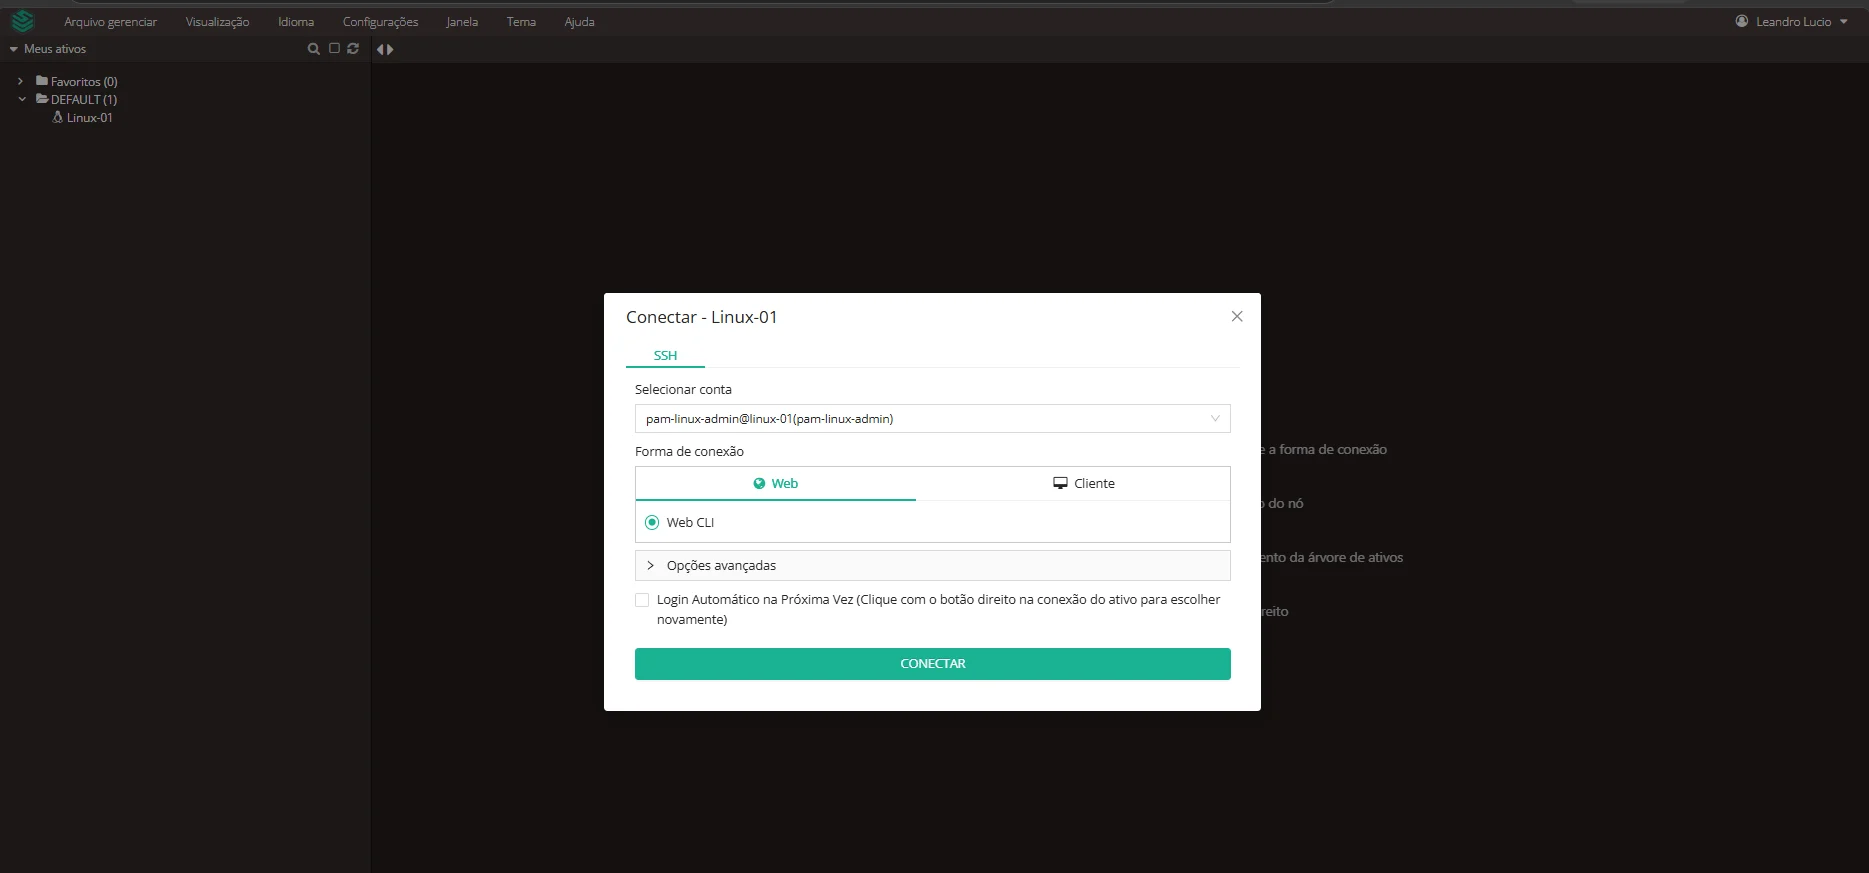Open the Ajuda menu
The height and width of the screenshot is (873, 1869).
pyautogui.click(x=579, y=21)
